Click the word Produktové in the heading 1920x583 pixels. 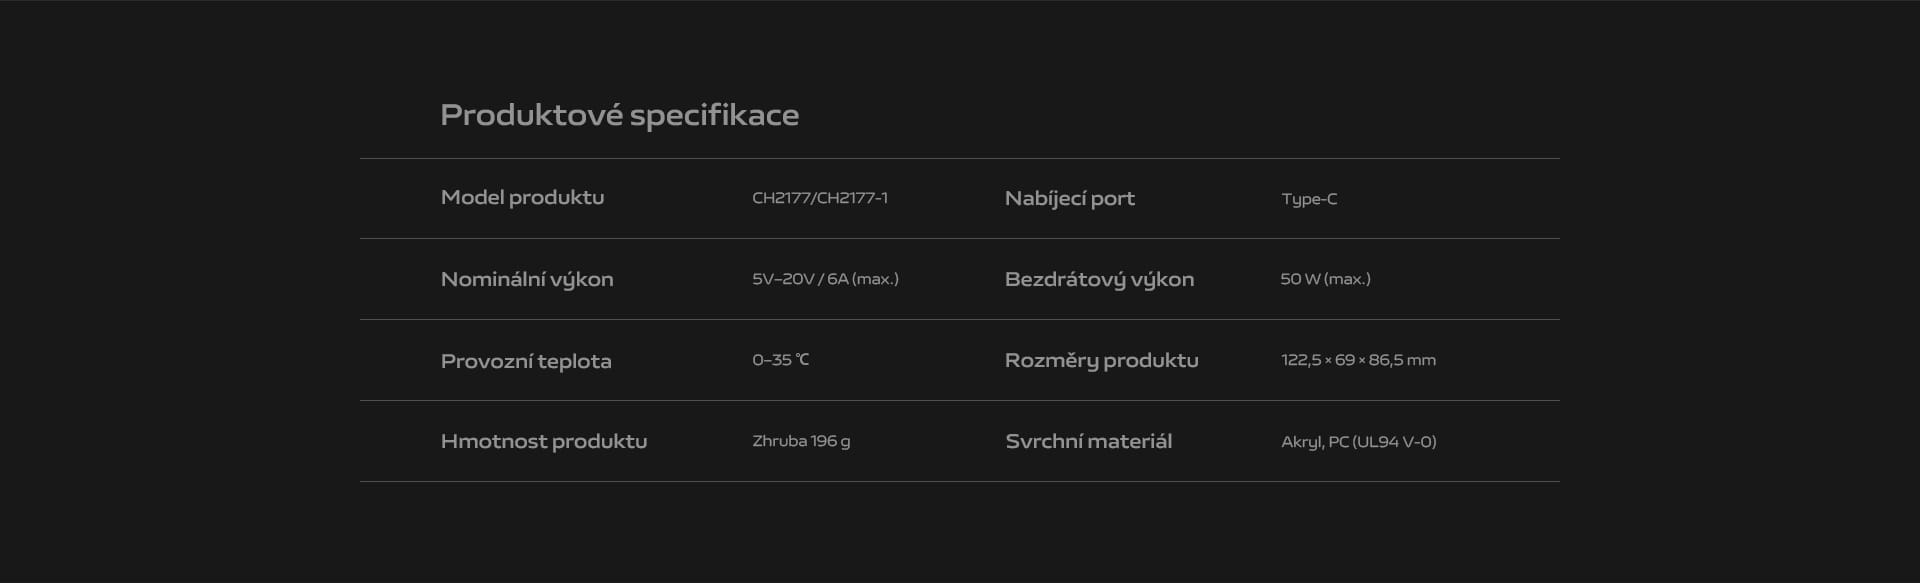532,115
